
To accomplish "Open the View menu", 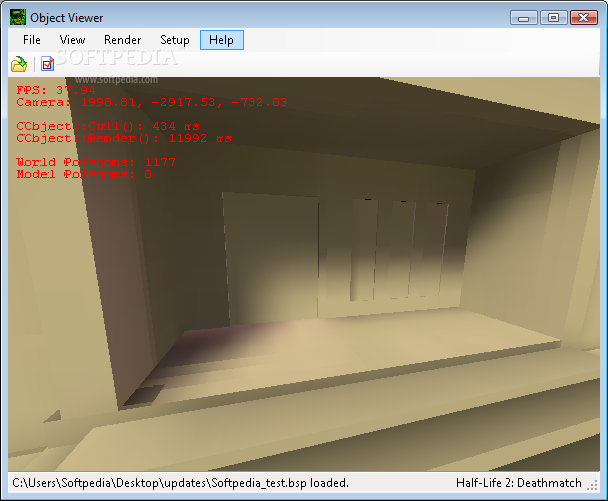I will 73,40.
